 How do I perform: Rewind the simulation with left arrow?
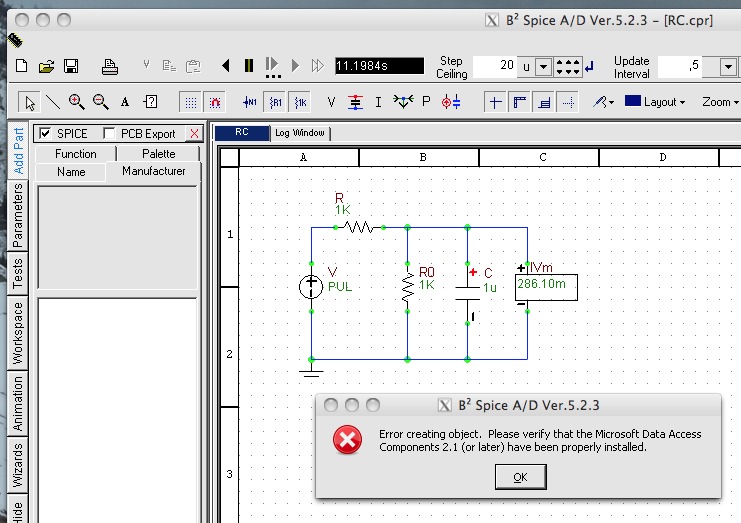tap(226, 66)
